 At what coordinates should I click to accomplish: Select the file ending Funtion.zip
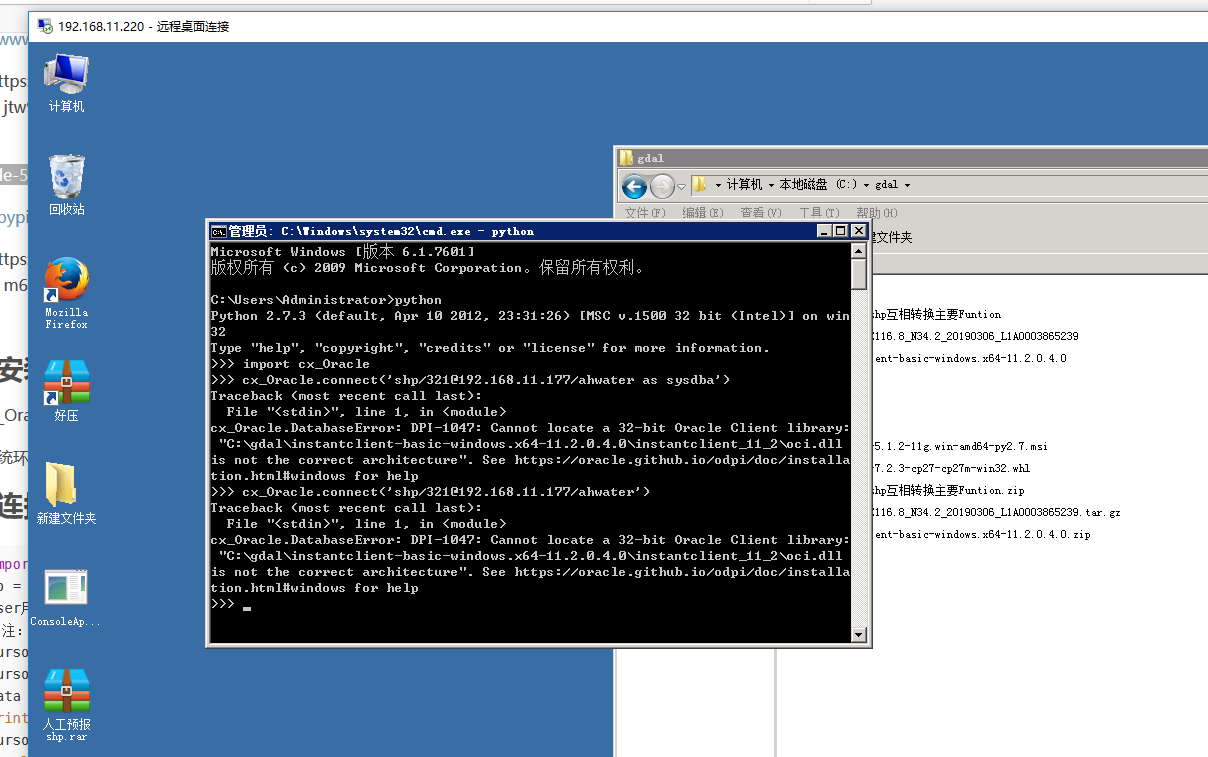[x=948, y=490]
